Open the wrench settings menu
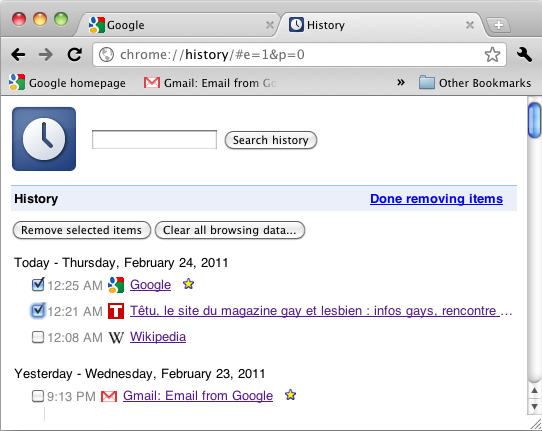The image size is (542, 431). tap(524, 55)
